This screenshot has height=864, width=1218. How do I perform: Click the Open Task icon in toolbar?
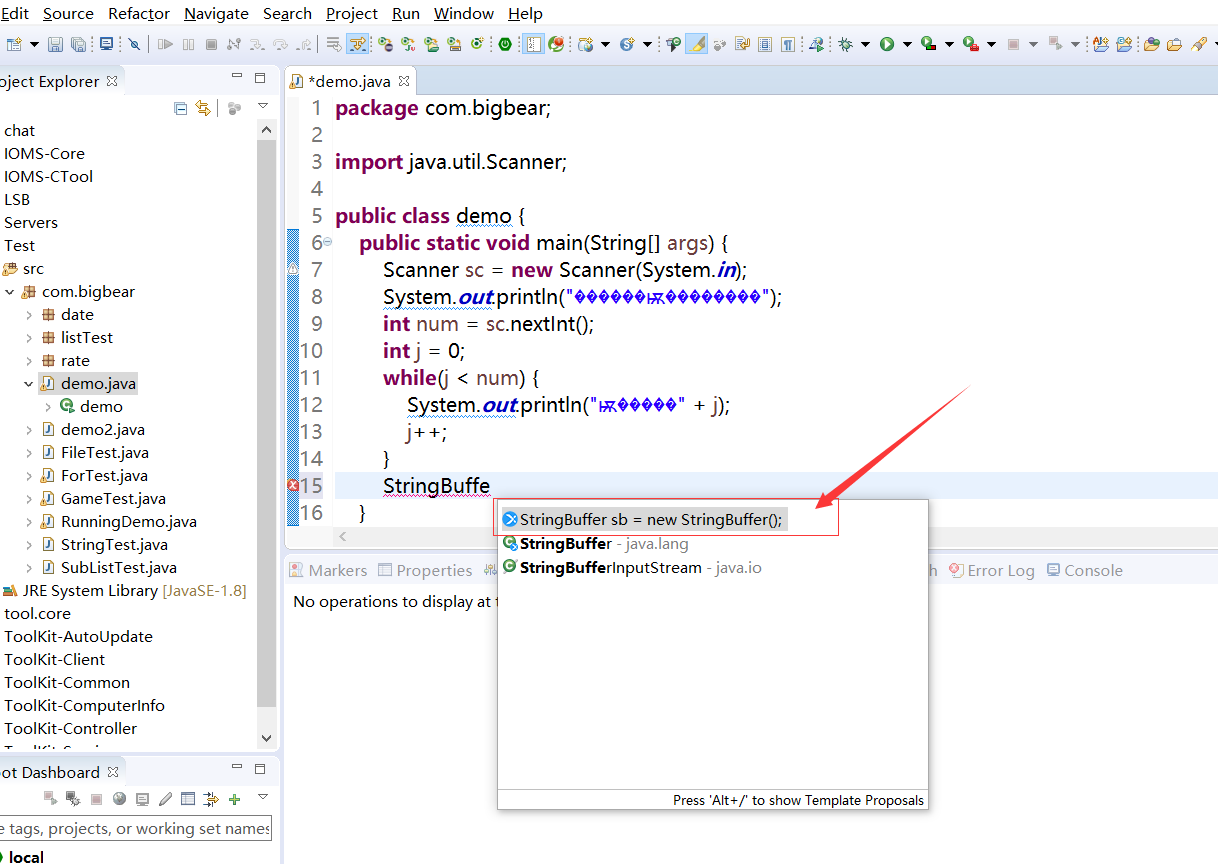coord(1174,44)
